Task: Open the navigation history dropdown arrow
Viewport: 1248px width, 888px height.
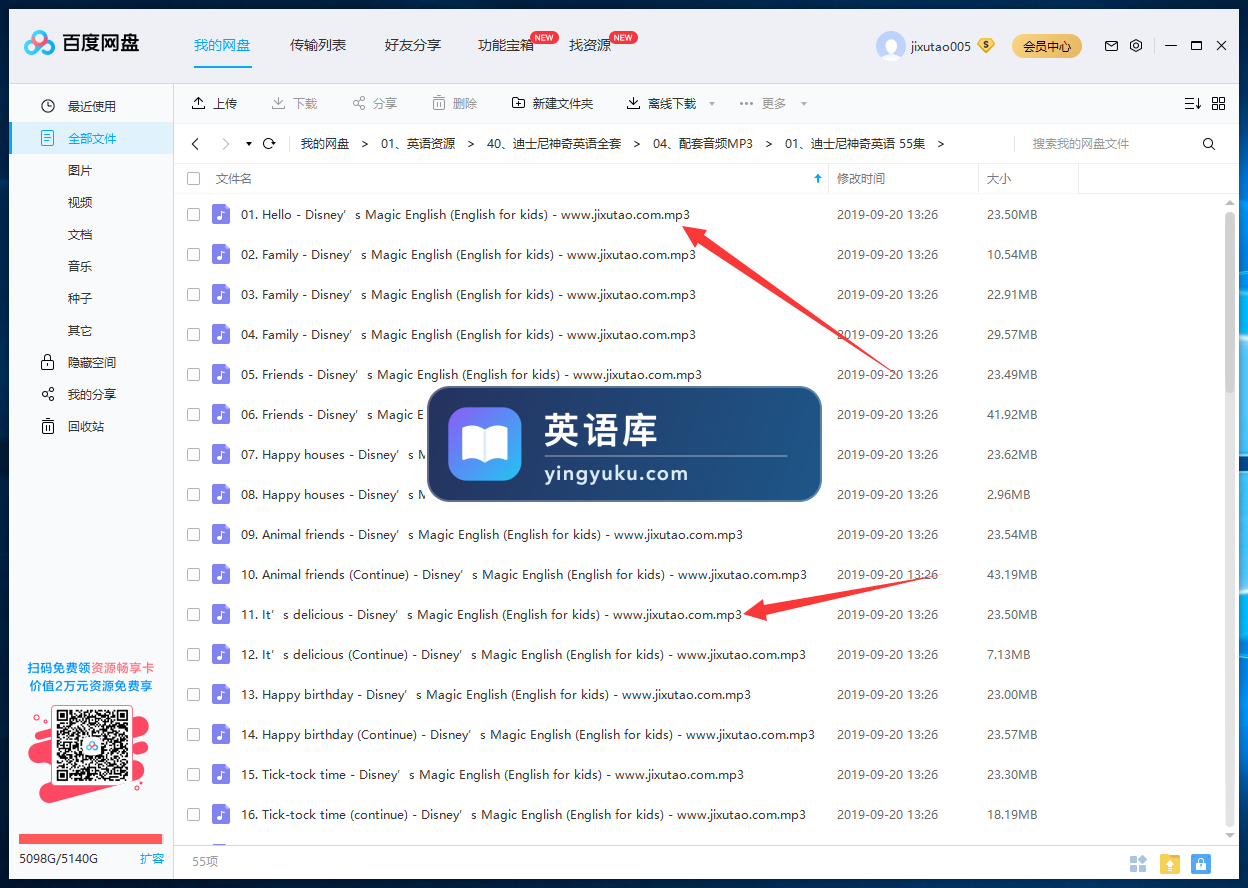Action: 248,144
